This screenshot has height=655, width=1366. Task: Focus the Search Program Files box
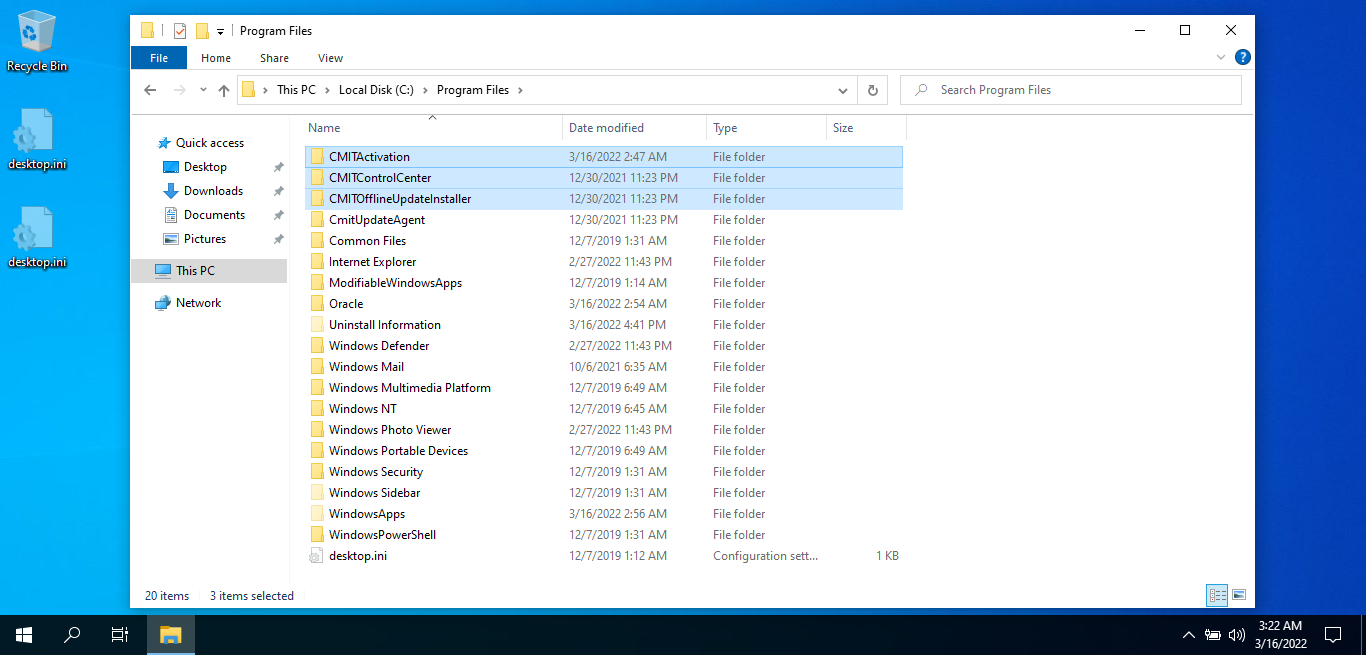(1071, 90)
